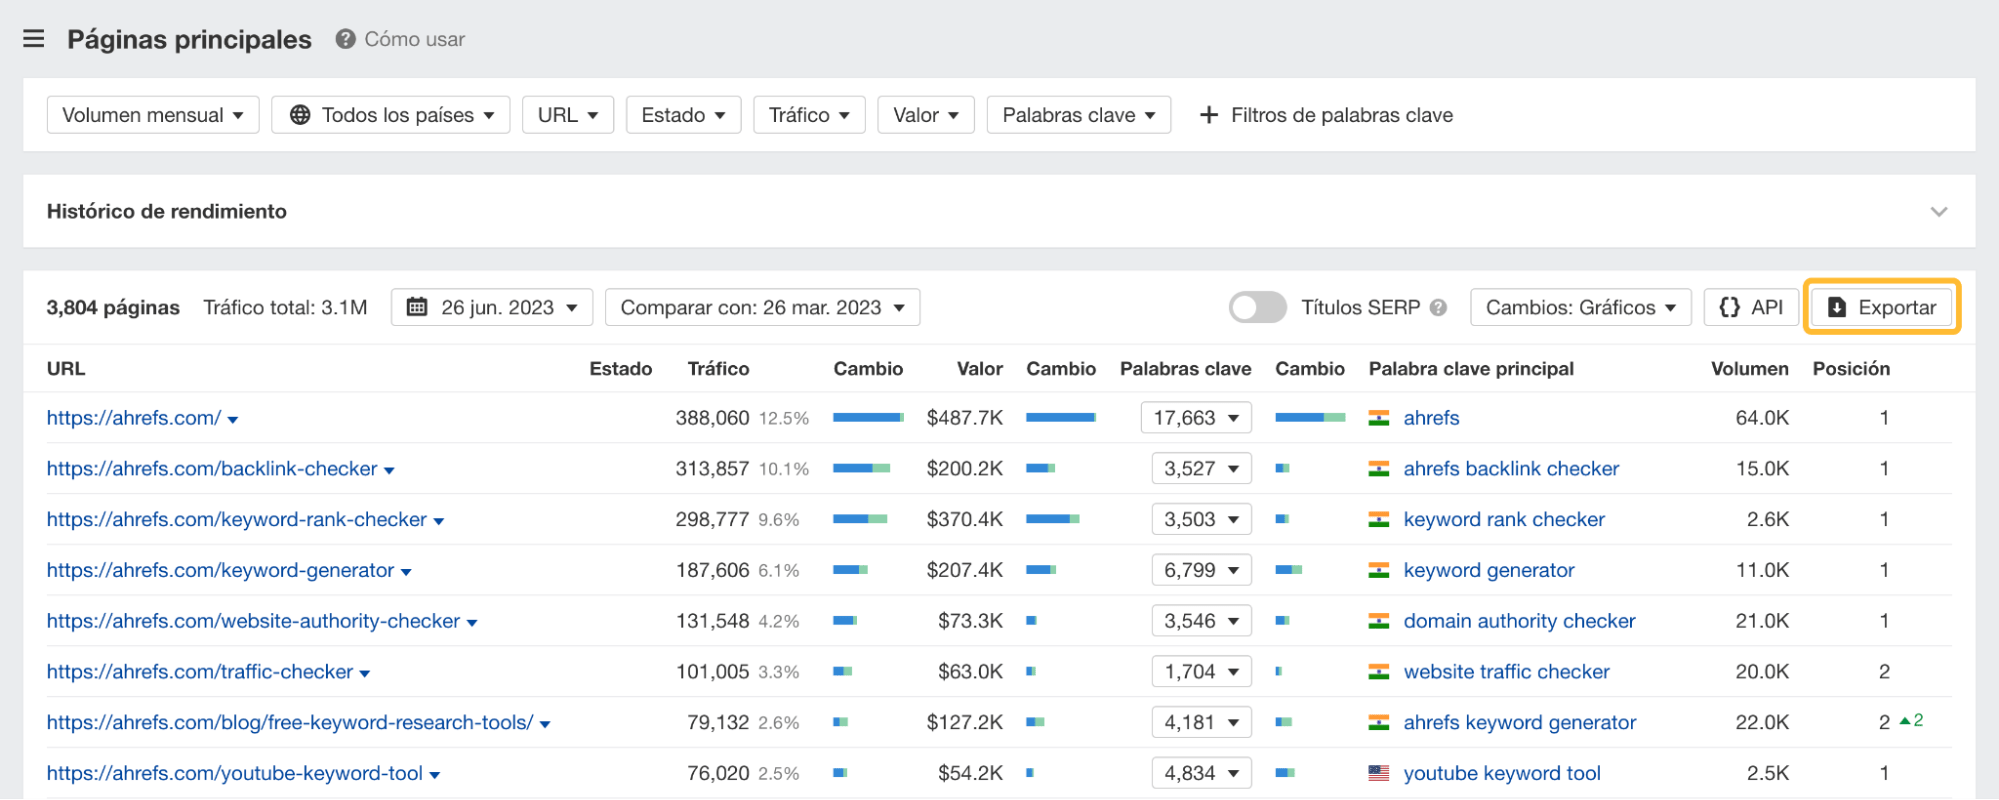Click India flag beside ahrefs backlink checker
This screenshot has width=1999, height=800.
pos(1379,469)
